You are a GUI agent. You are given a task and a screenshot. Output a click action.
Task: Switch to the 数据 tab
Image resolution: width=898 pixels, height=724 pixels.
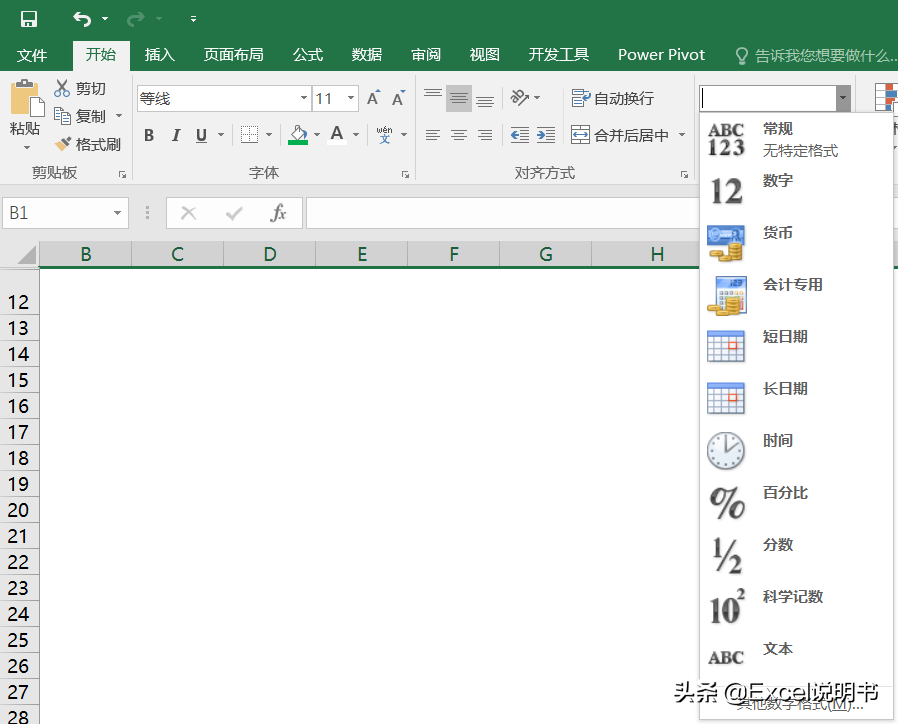367,55
